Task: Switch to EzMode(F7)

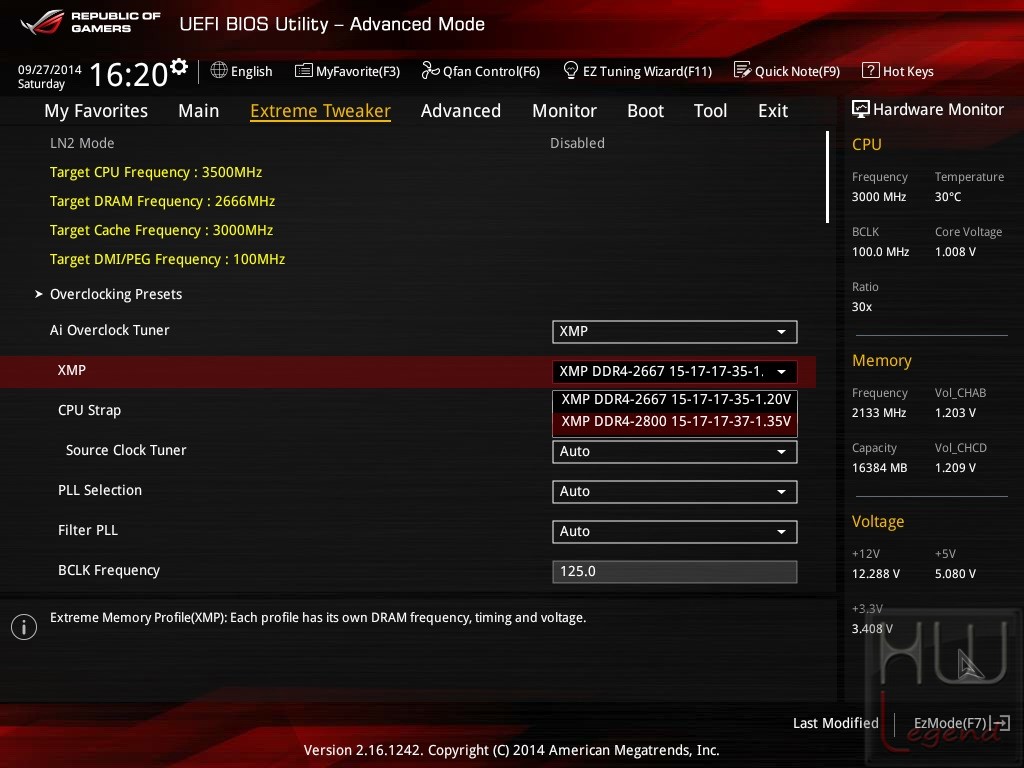Action: point(961,723)
